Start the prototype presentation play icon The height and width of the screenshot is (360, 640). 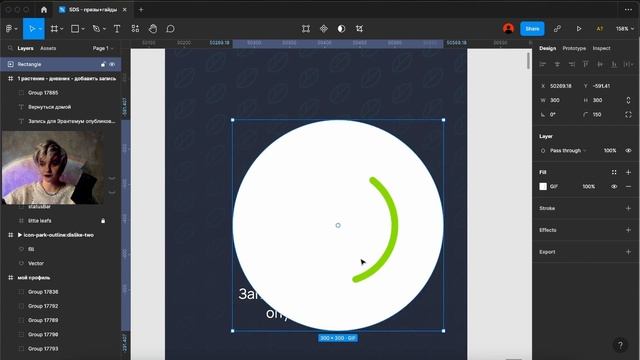pos(579,29)
